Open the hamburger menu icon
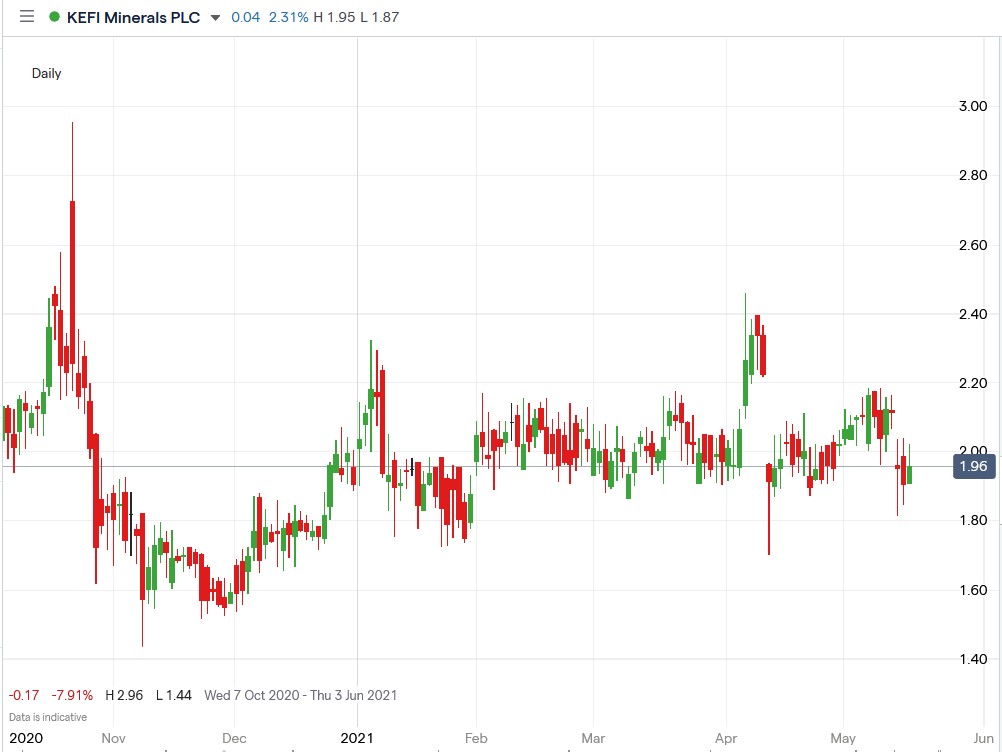Screen dimensions: 1002x752 point(26,16)
